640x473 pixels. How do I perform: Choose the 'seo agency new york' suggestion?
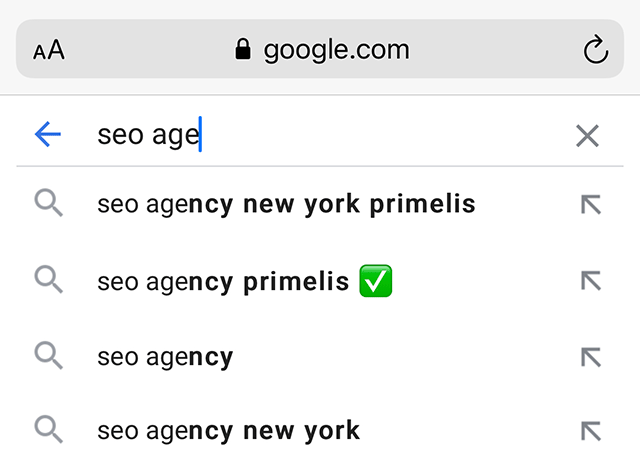228,432
